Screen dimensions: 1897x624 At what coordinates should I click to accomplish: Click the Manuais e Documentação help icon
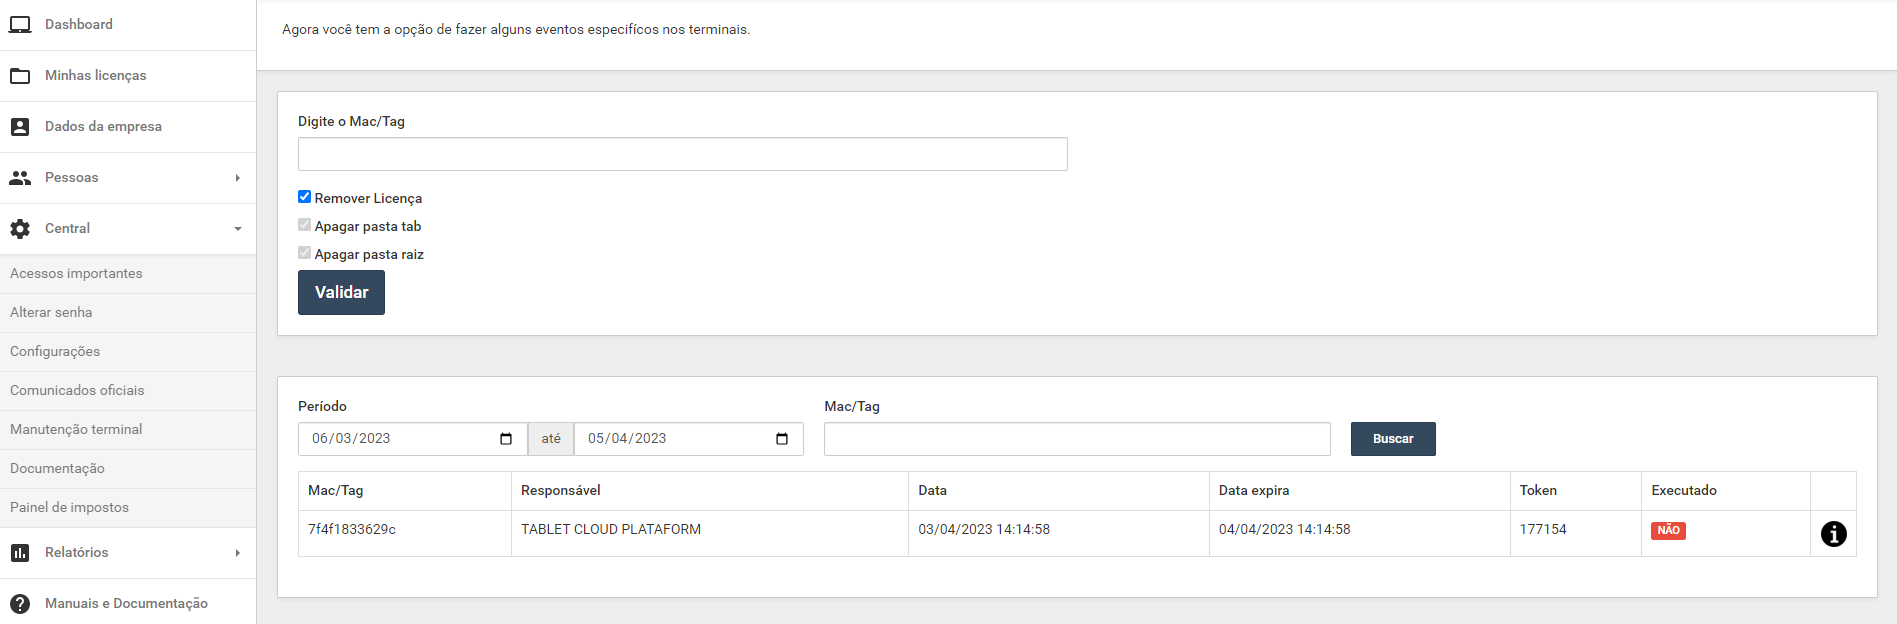point(20,604)
